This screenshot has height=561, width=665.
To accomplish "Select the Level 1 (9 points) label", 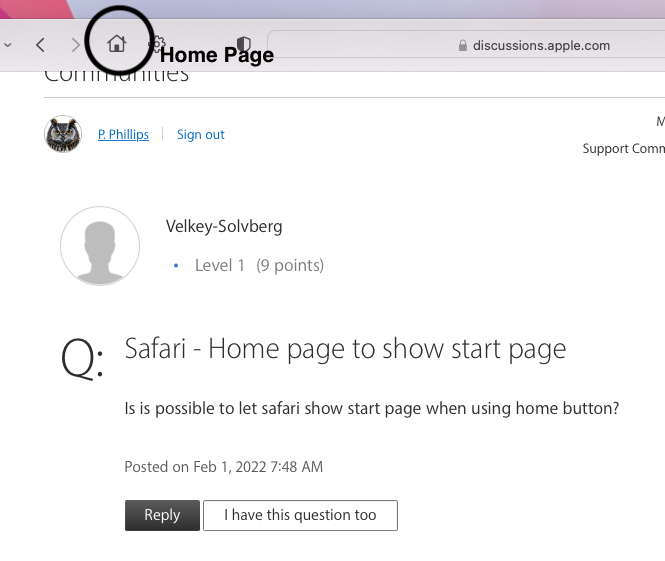I will tap(259, 265).
